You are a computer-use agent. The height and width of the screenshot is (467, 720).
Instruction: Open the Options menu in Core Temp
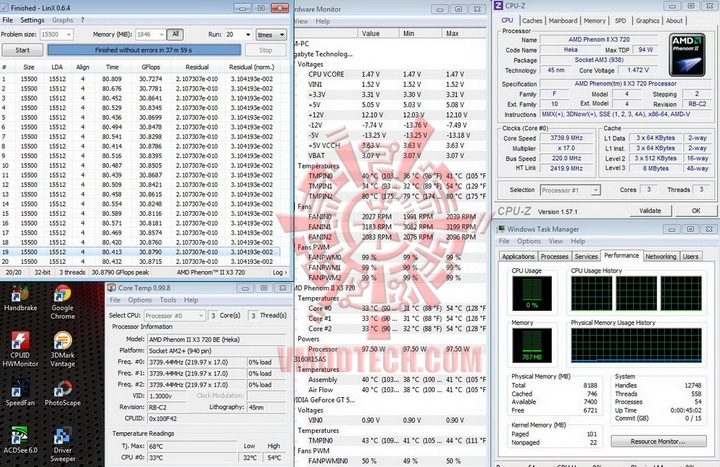click(x=140, y=300)
